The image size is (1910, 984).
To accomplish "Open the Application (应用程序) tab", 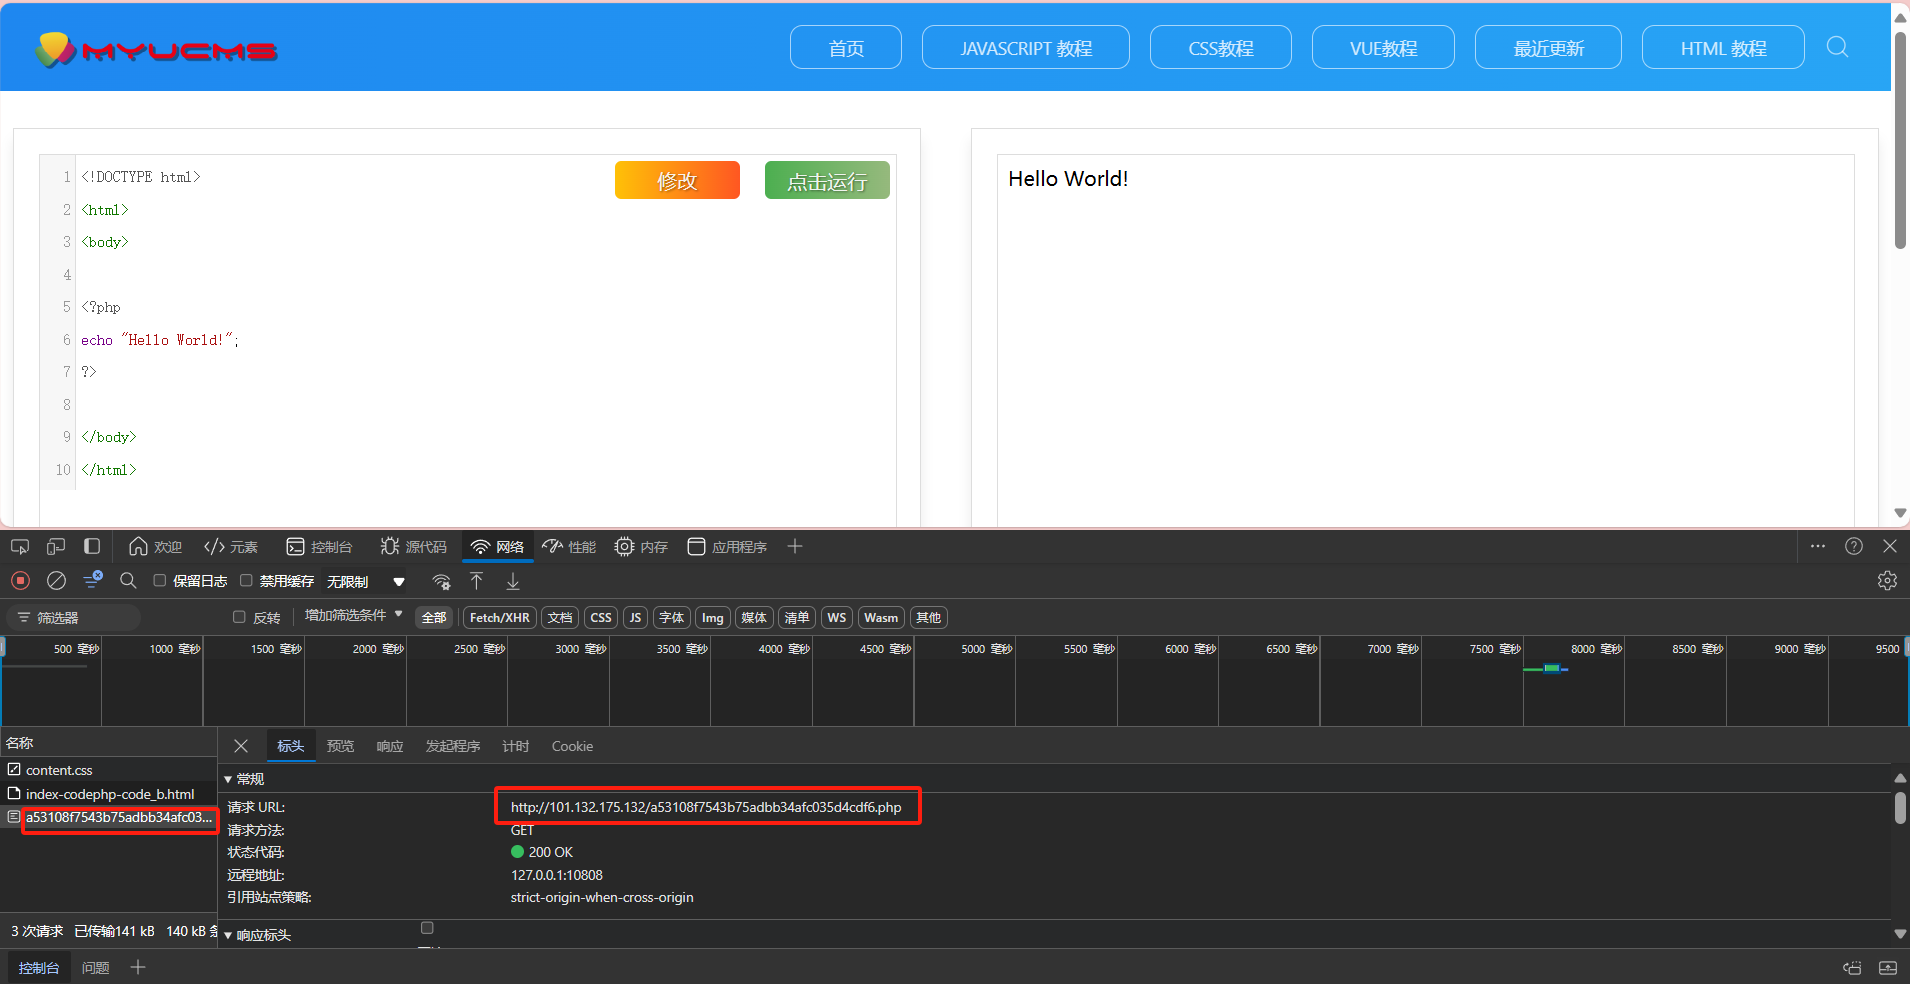I will click(727, 546).
